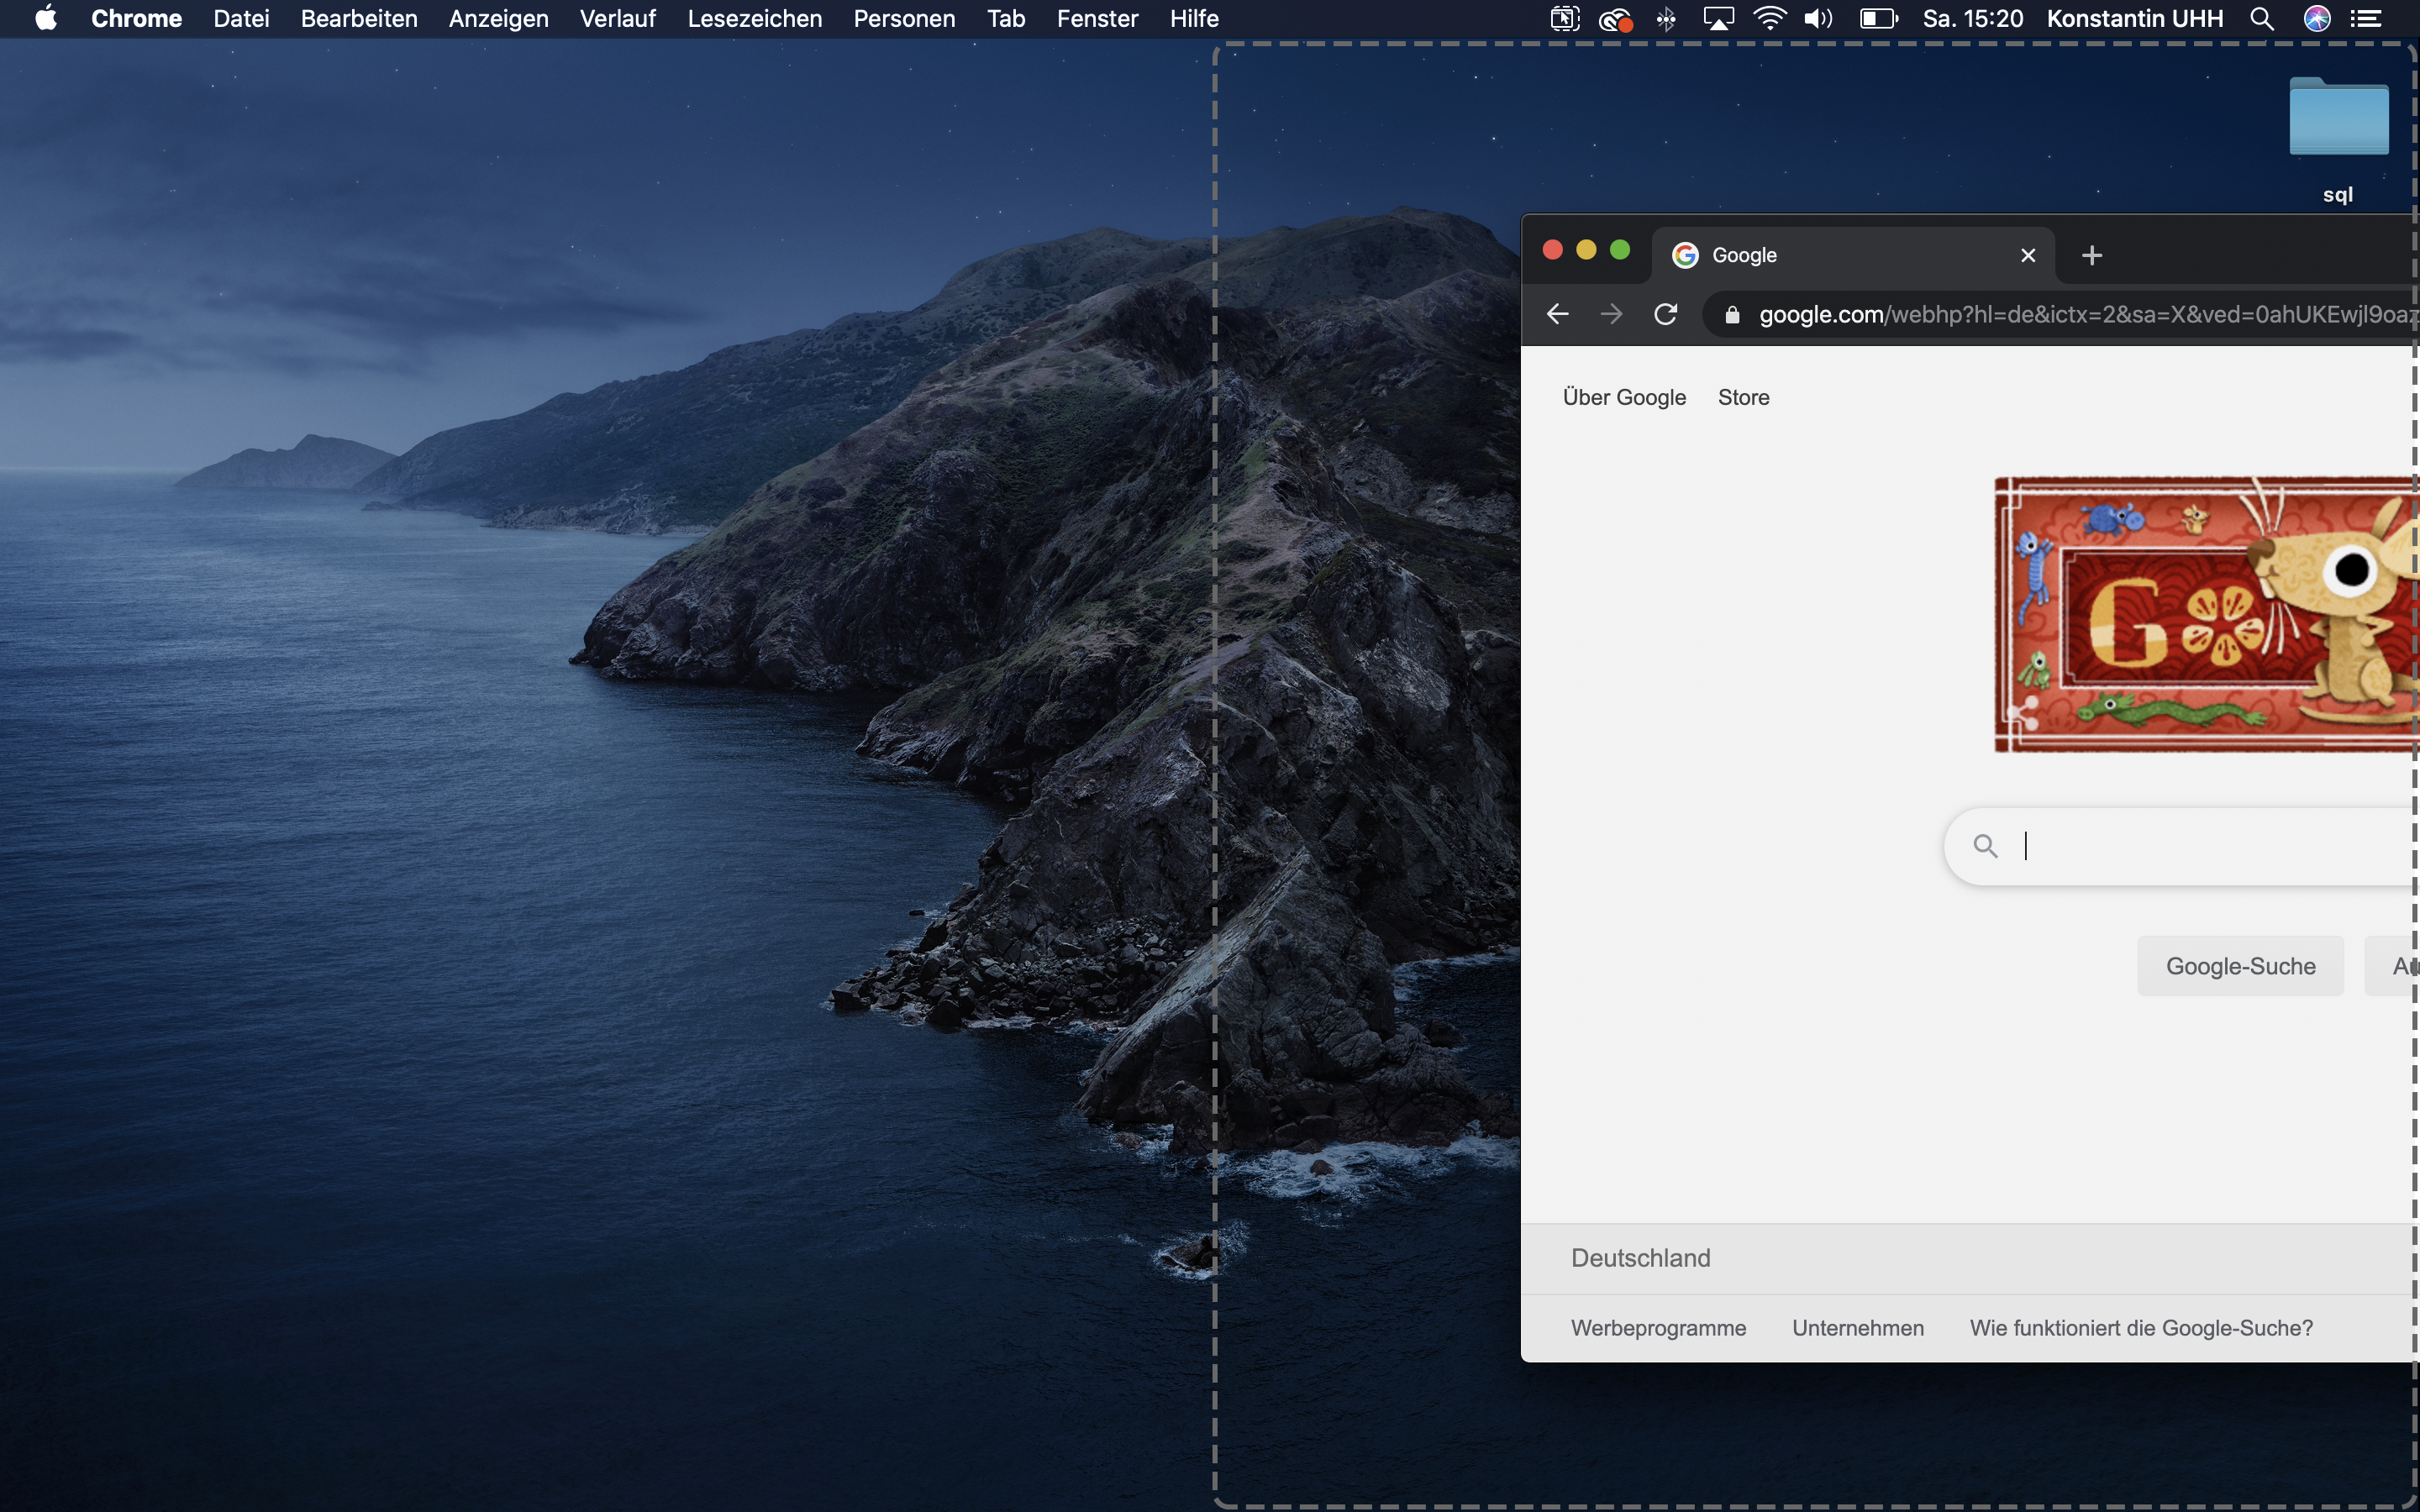Open the Personen menu
This screenshot has width=2420, height=1512.
pyautogui.click(x=904, y=18)
